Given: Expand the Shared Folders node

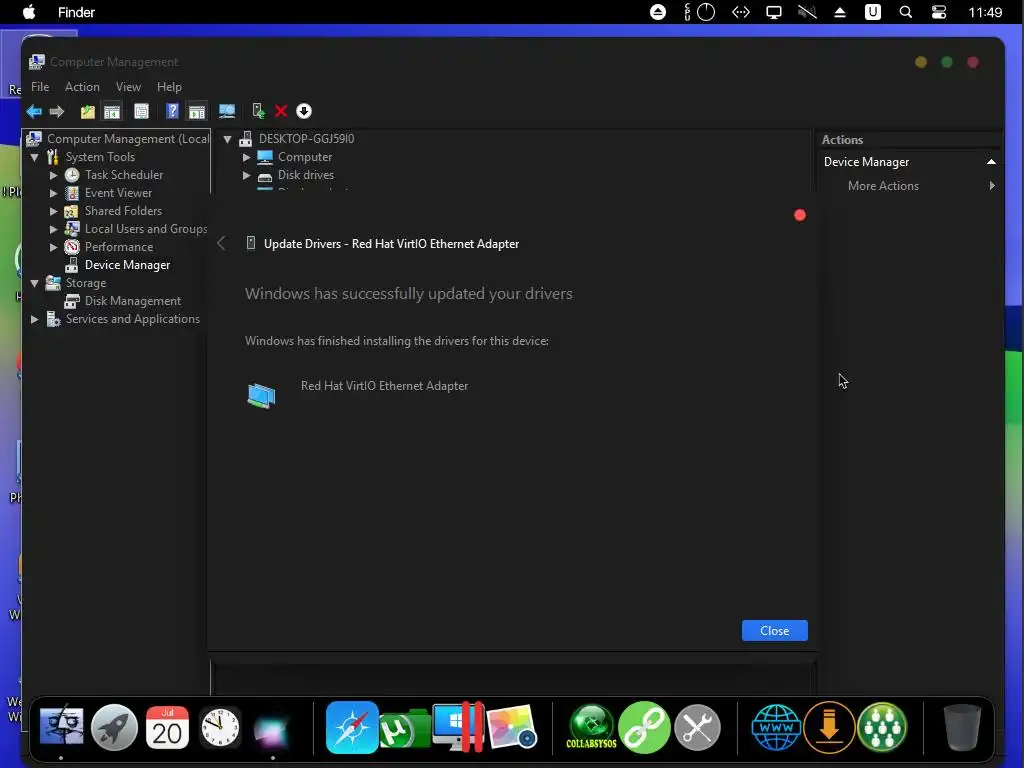Looking at the screenshot, I should point(54,211).
